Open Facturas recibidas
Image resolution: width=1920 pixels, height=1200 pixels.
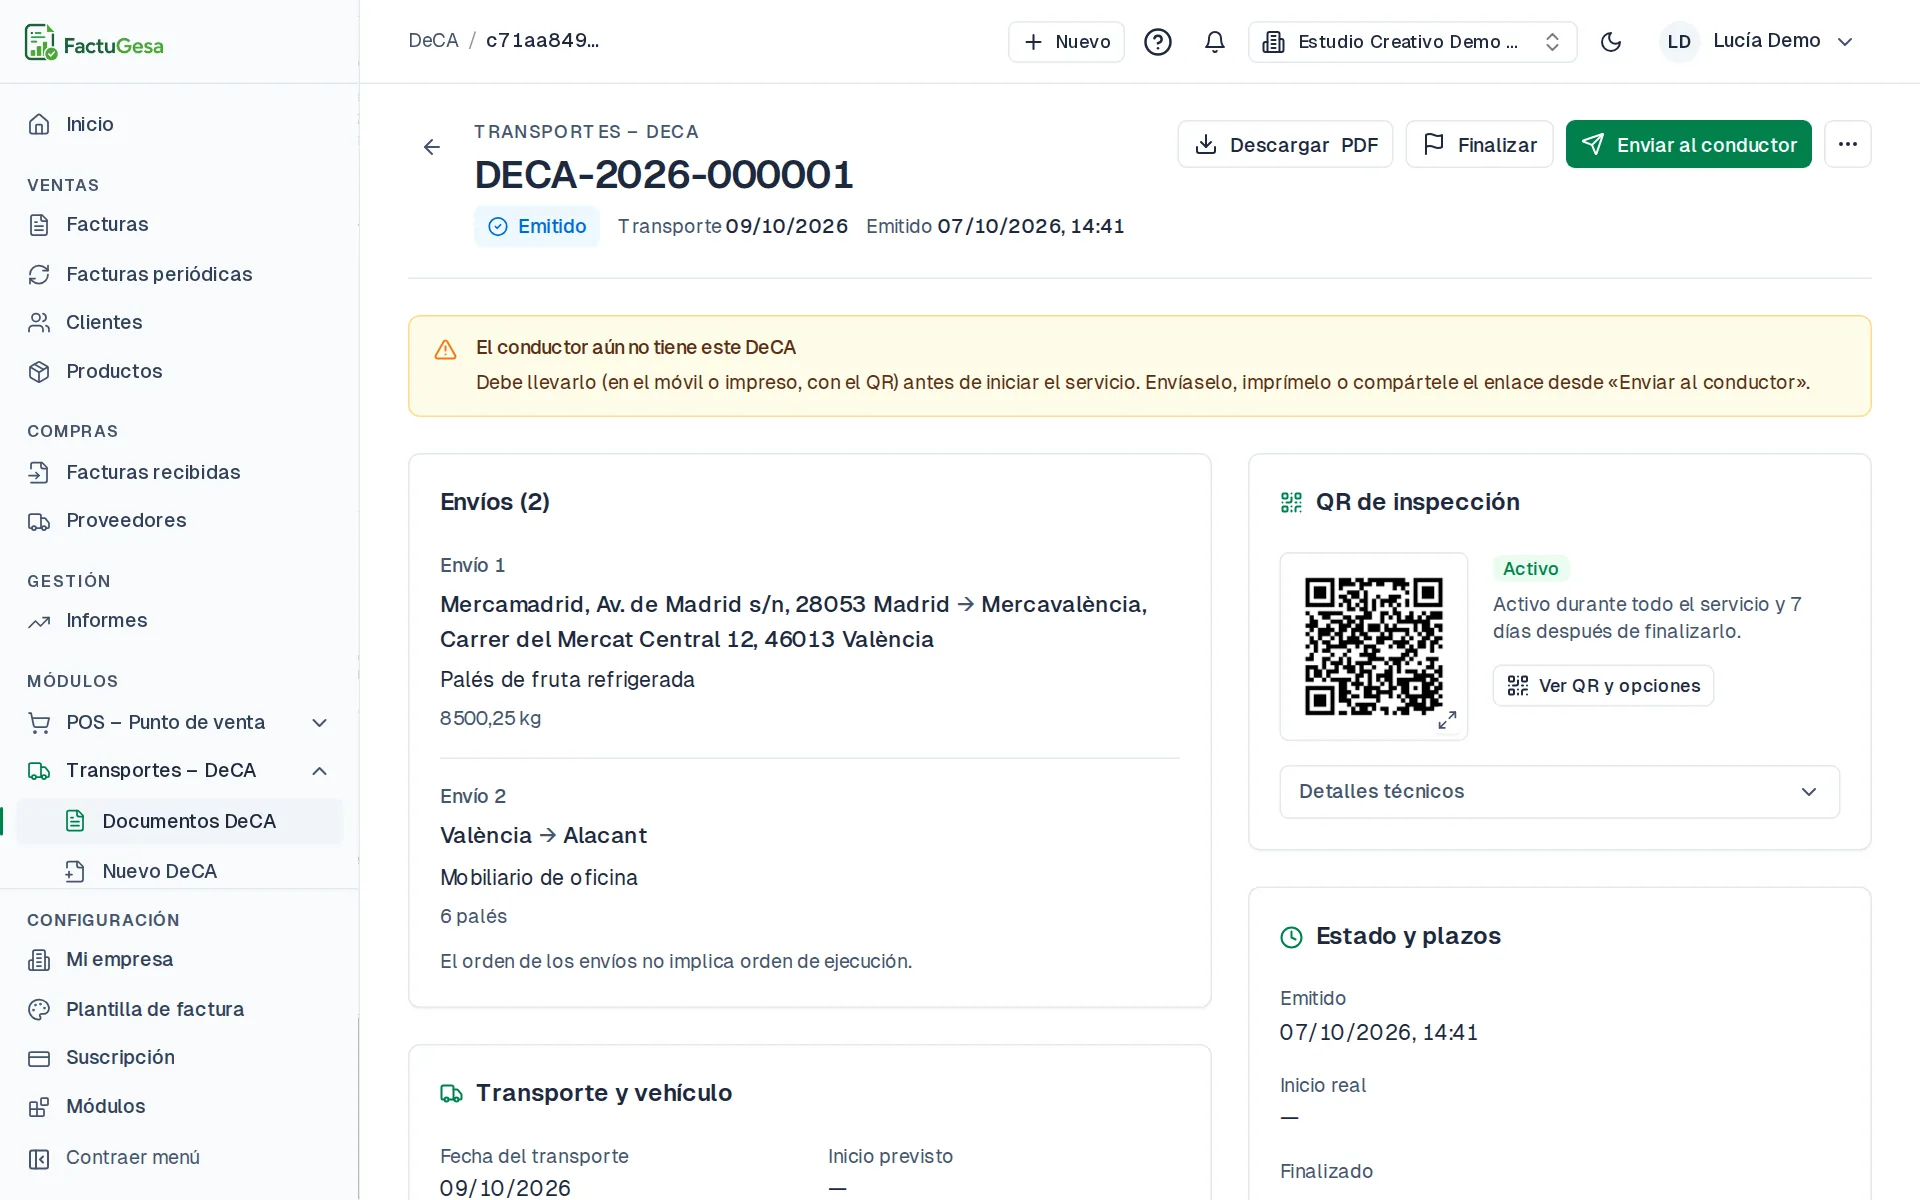[179, 472]
